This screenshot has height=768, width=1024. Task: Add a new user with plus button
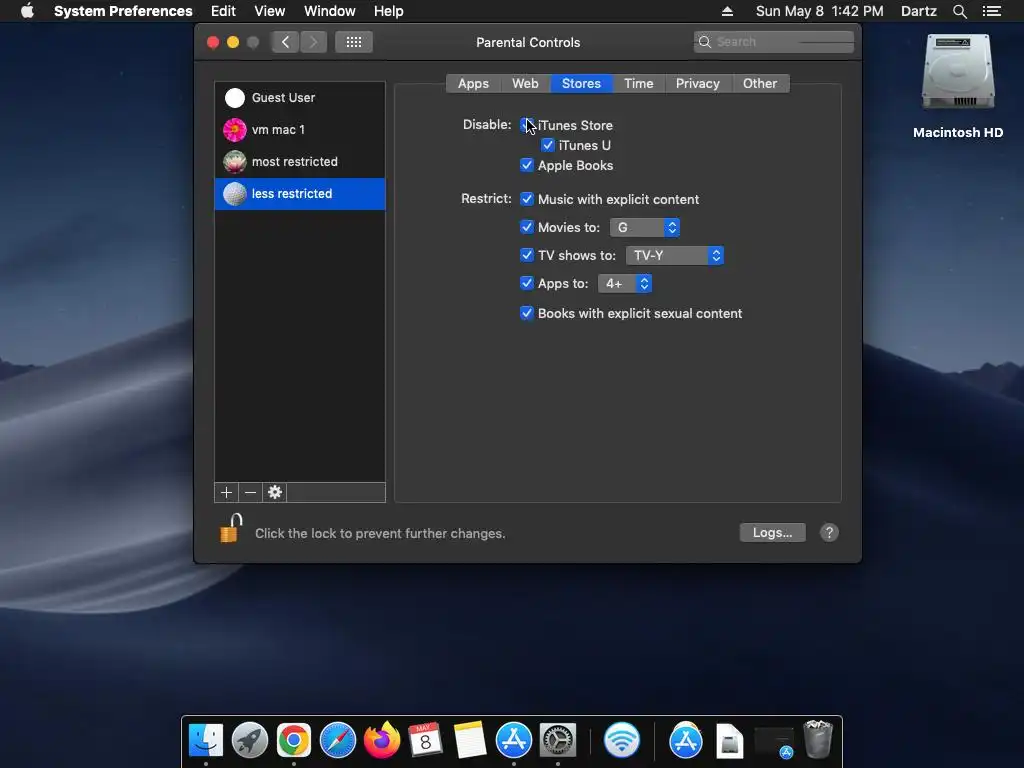click(226, 492)
